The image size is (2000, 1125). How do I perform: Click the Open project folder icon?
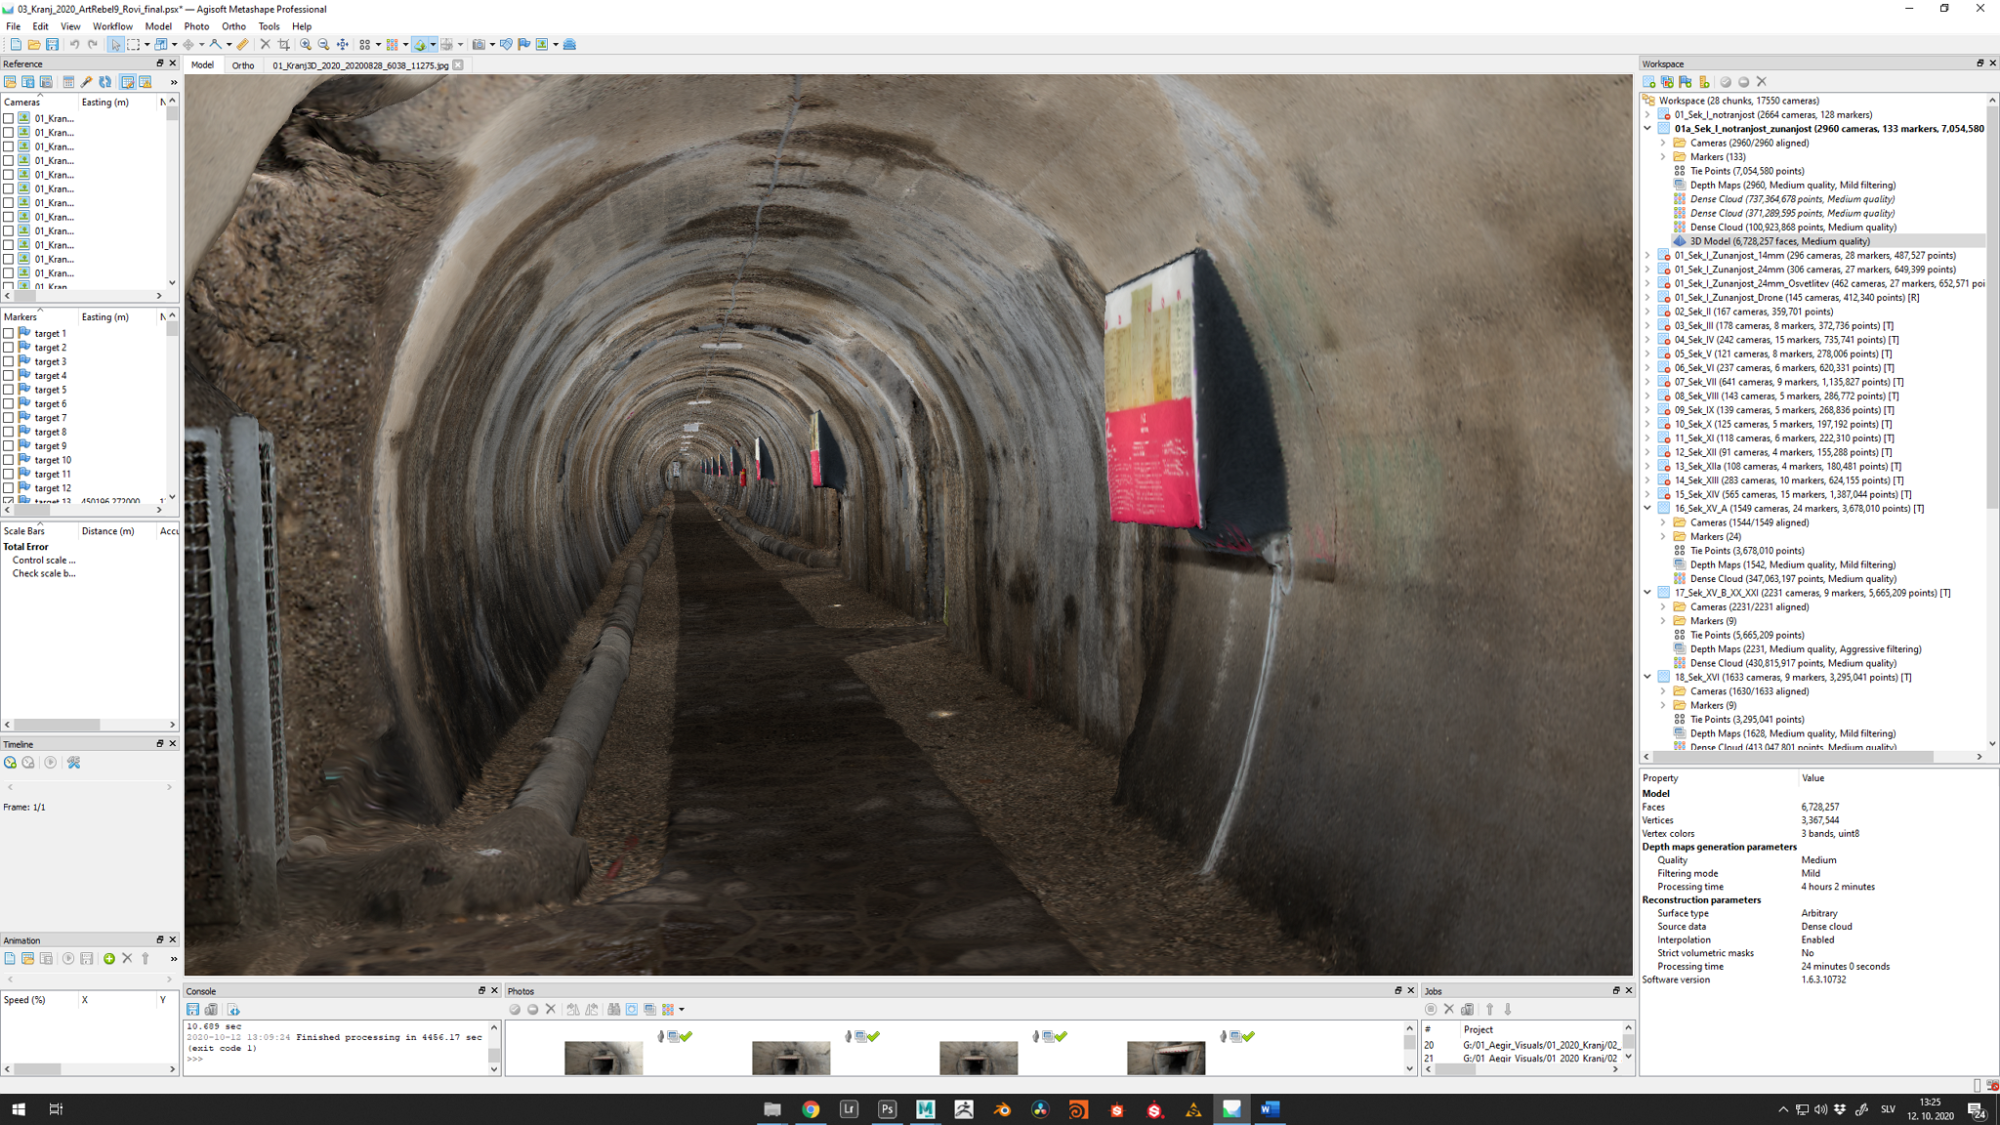point(34,44)
